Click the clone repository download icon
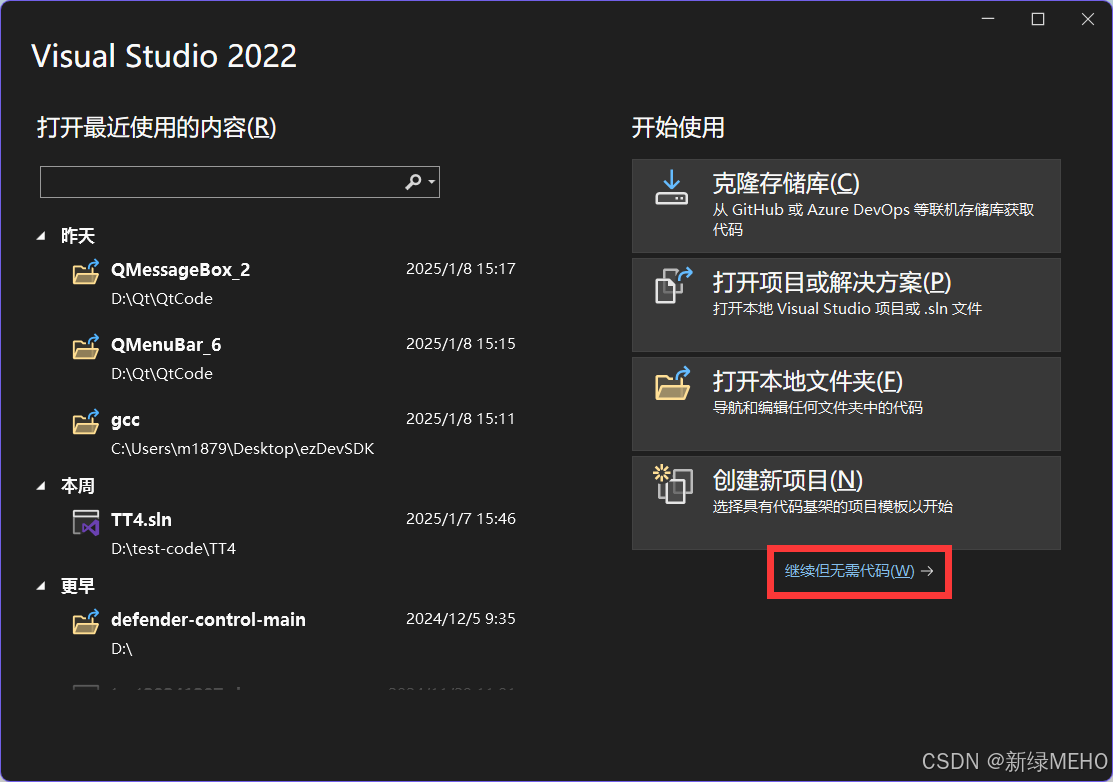Image resolution: width=1113 pixels, height=782 pixels. 671,187
